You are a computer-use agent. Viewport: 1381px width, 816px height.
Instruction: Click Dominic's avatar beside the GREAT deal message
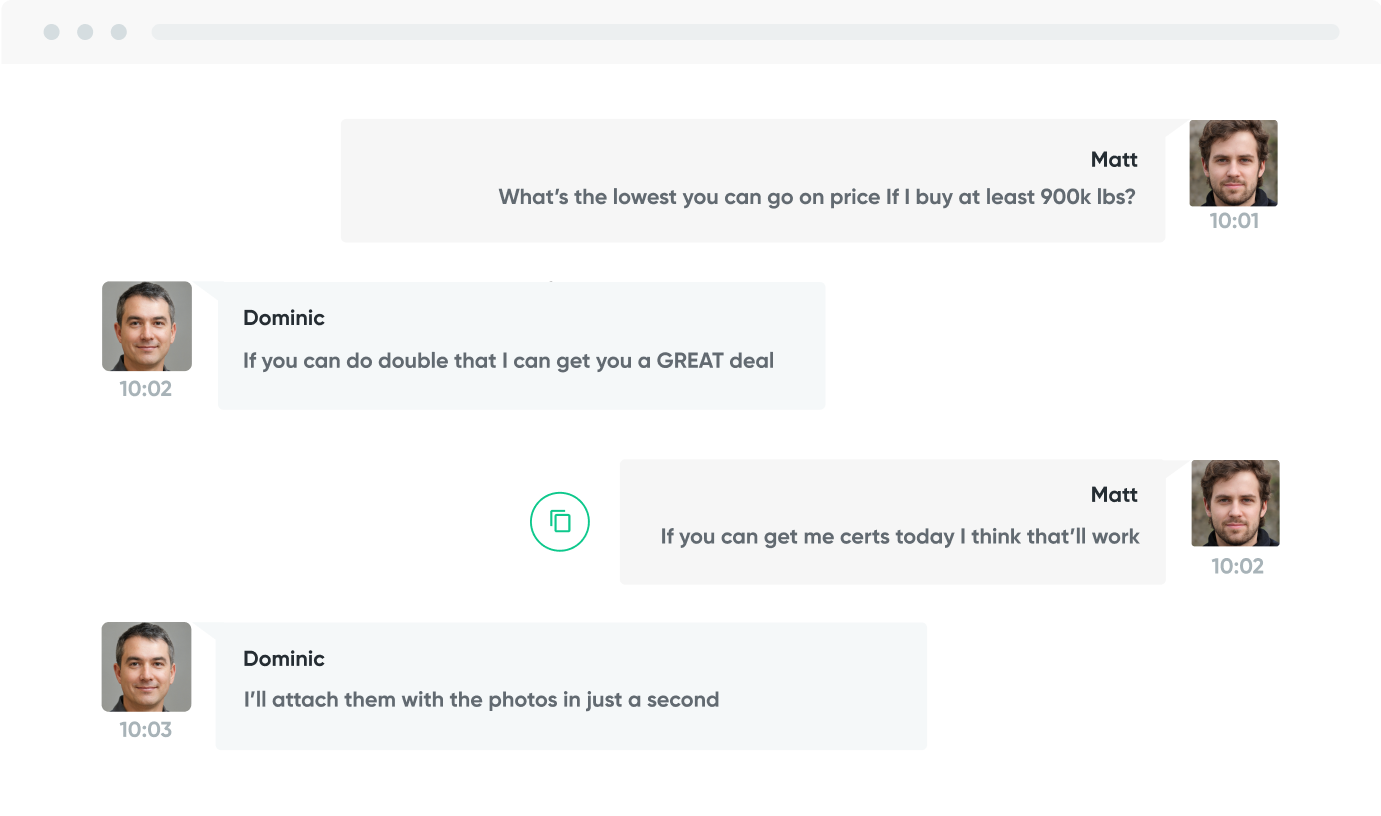coord(147,326)
